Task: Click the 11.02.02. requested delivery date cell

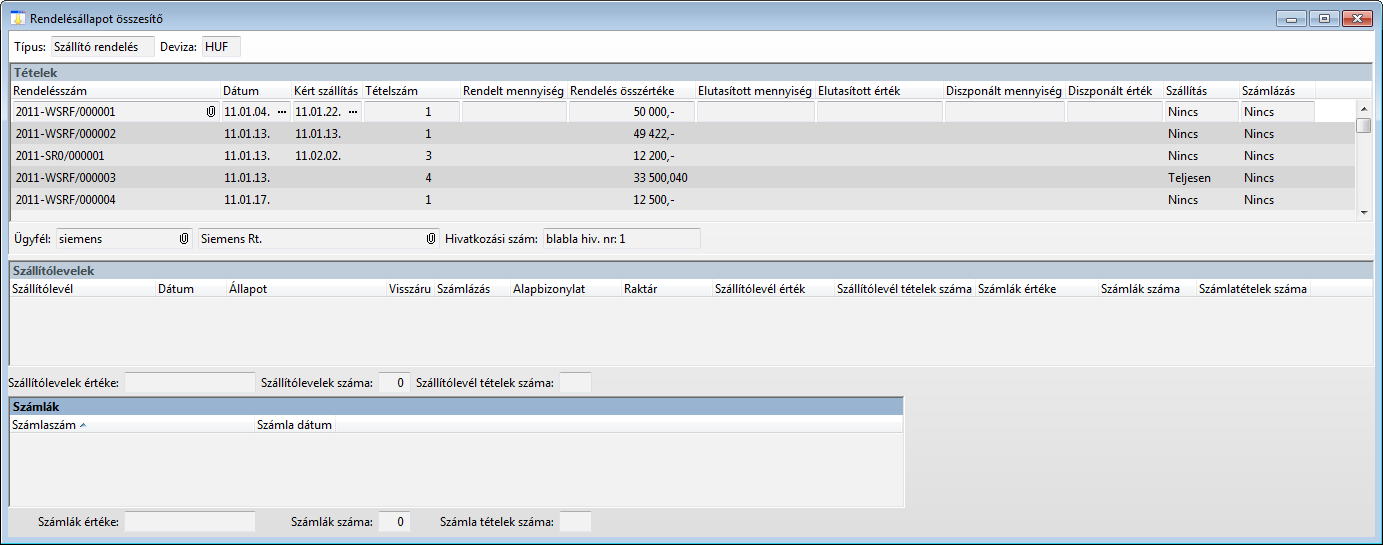Action: coord(327,156)
